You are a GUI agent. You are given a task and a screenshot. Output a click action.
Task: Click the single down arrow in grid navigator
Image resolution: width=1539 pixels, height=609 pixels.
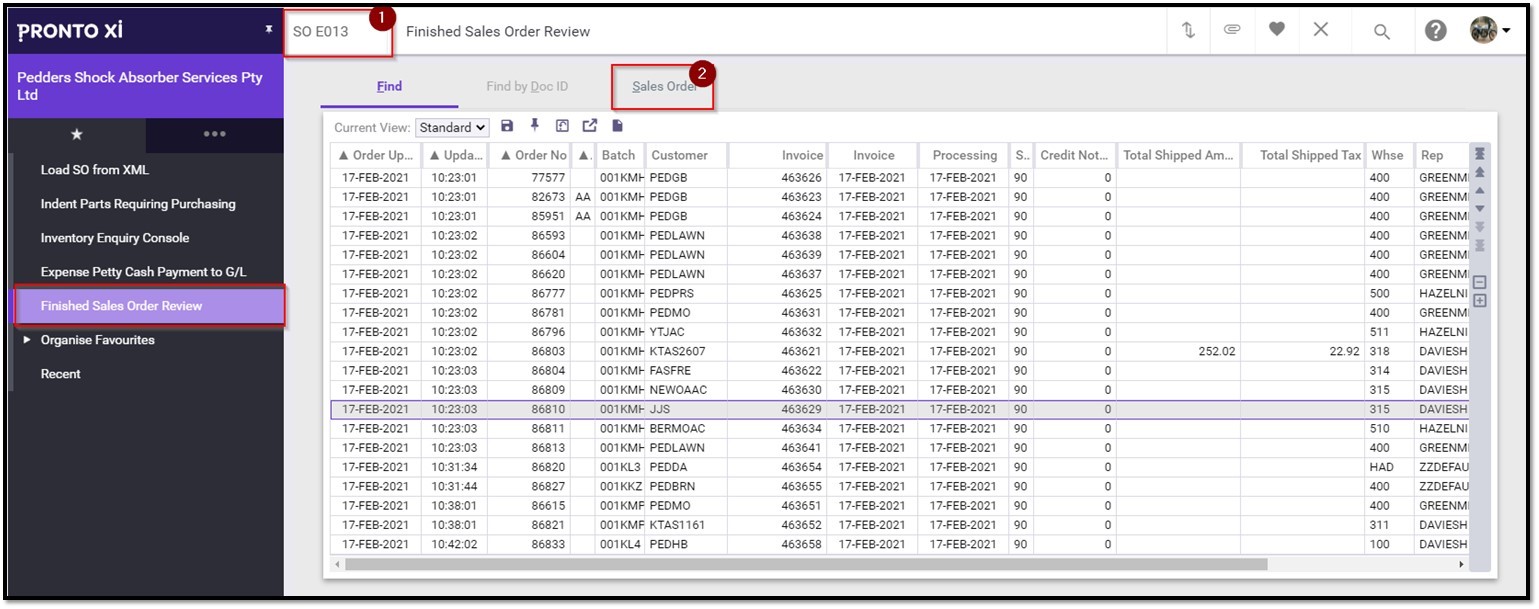point(1480,208)
